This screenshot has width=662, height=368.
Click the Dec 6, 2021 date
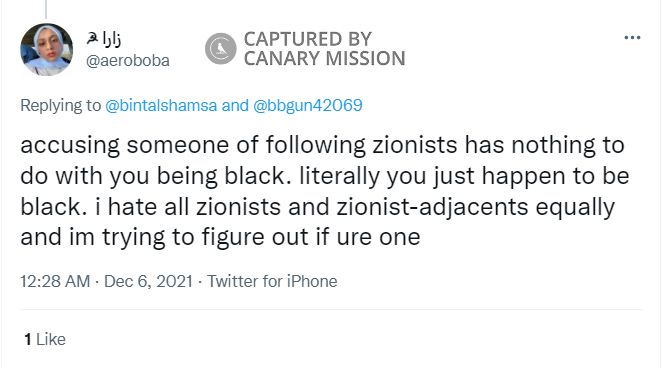click(x=148, y=281)
